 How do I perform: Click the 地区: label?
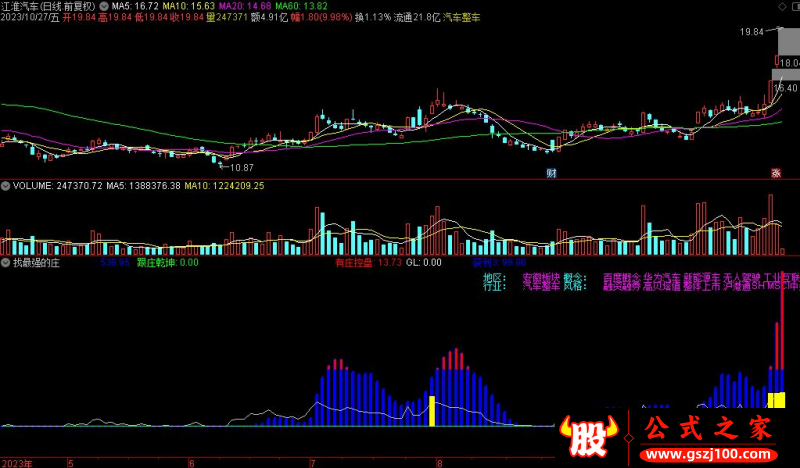494,278
